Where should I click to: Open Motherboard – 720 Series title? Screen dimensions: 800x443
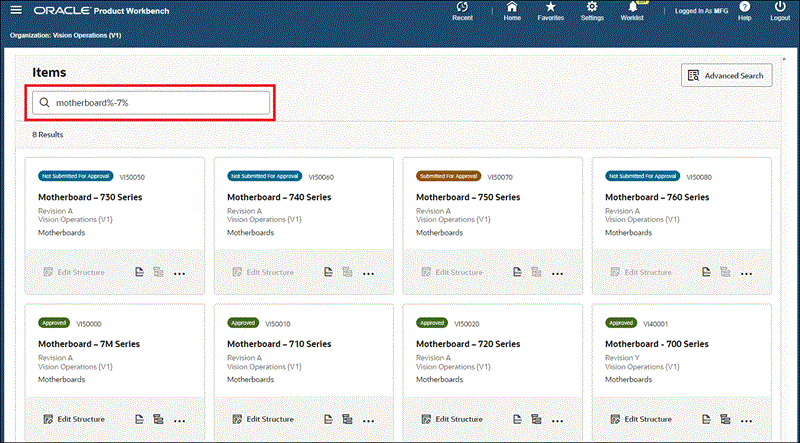(468, 344)
